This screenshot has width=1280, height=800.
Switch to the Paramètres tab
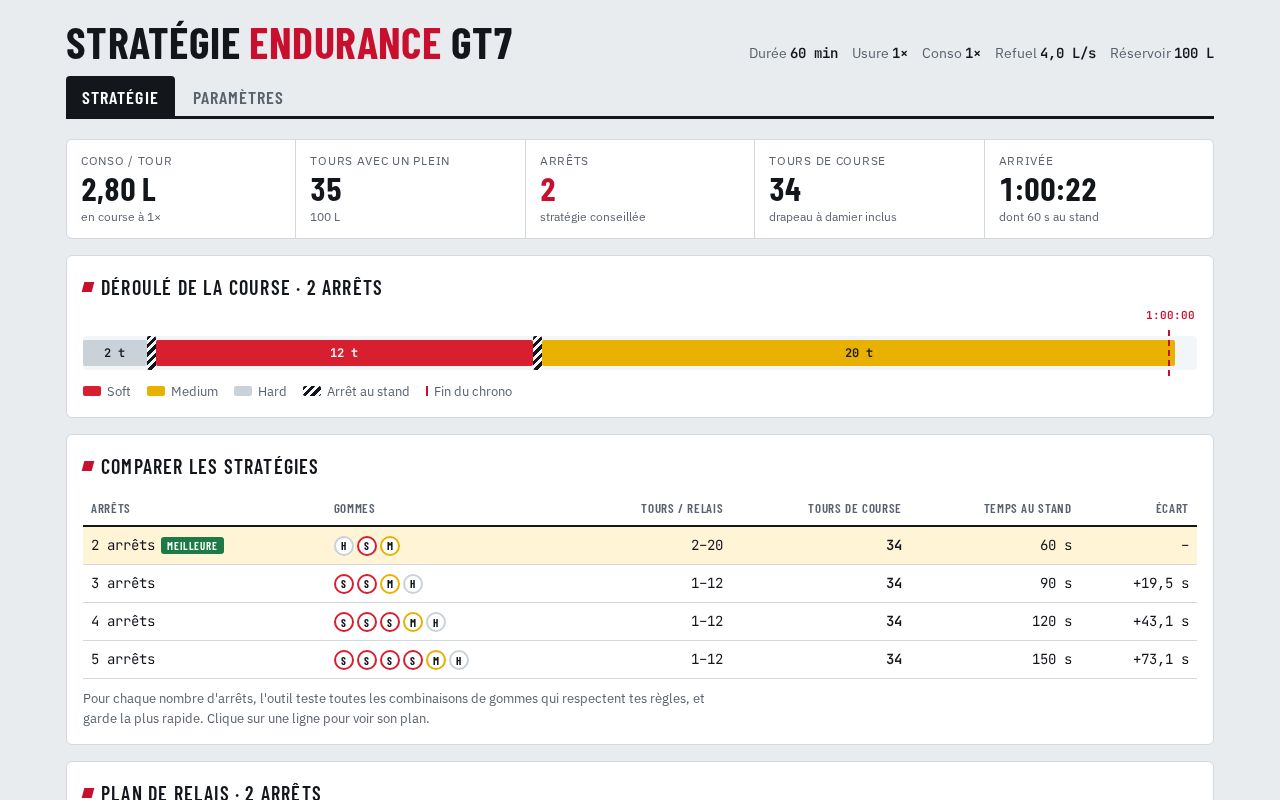tap(238, 98)
